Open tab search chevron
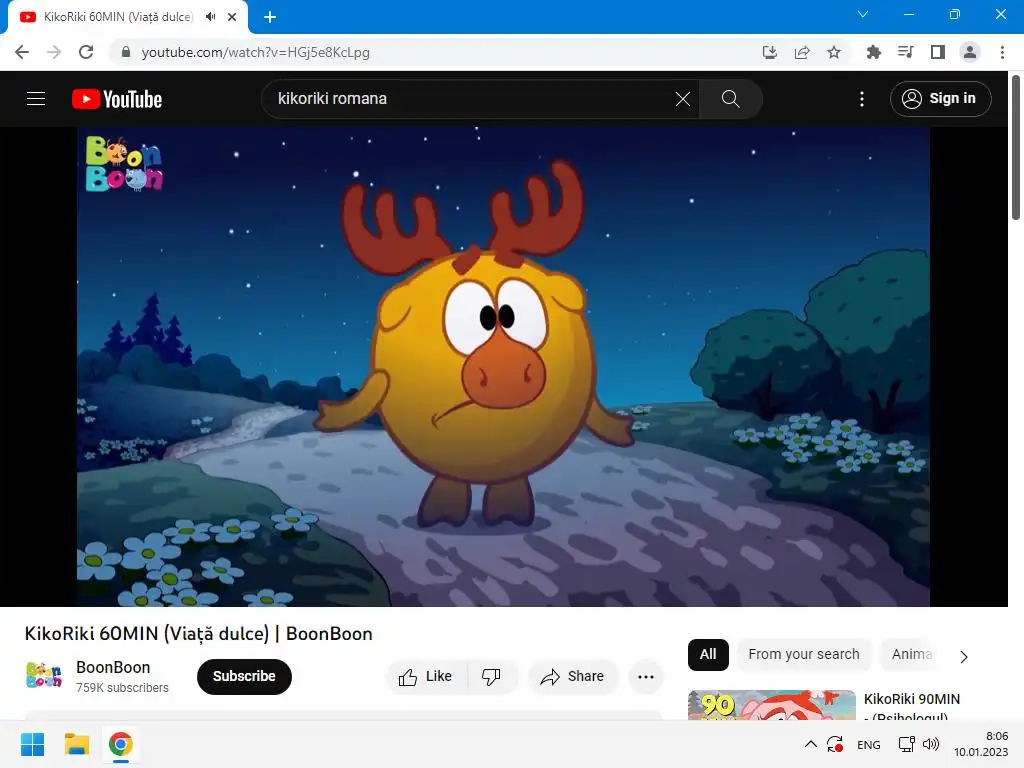 click(863, 14)
